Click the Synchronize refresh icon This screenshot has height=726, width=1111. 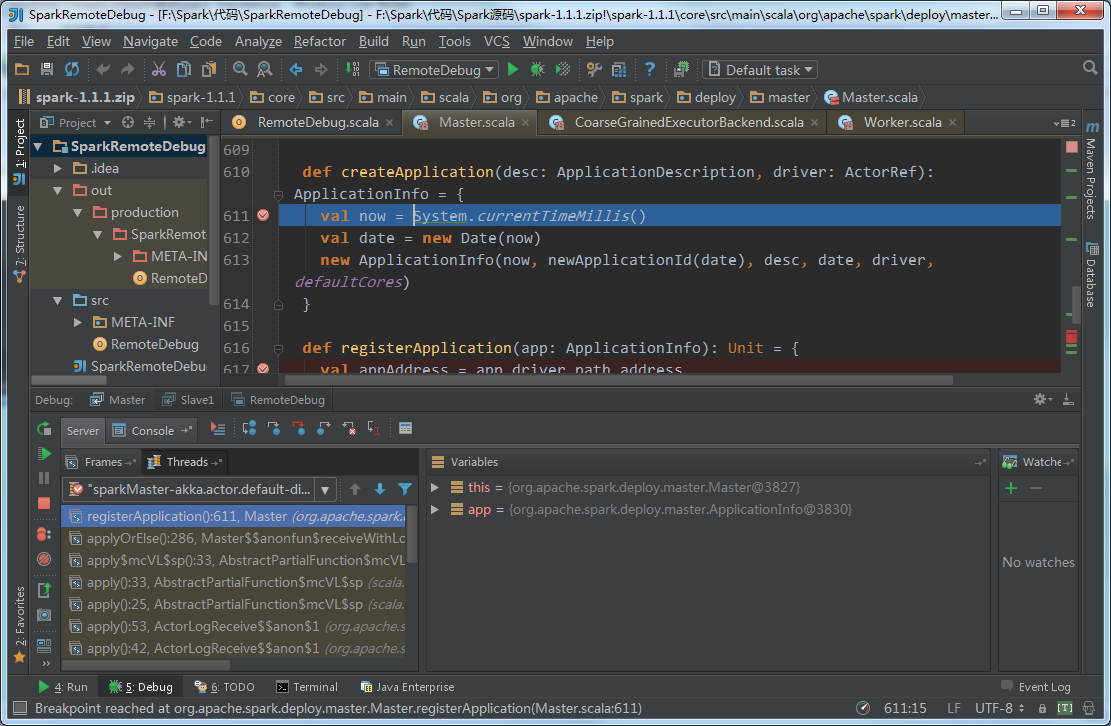pyautogui.click(x=72, y=69)
